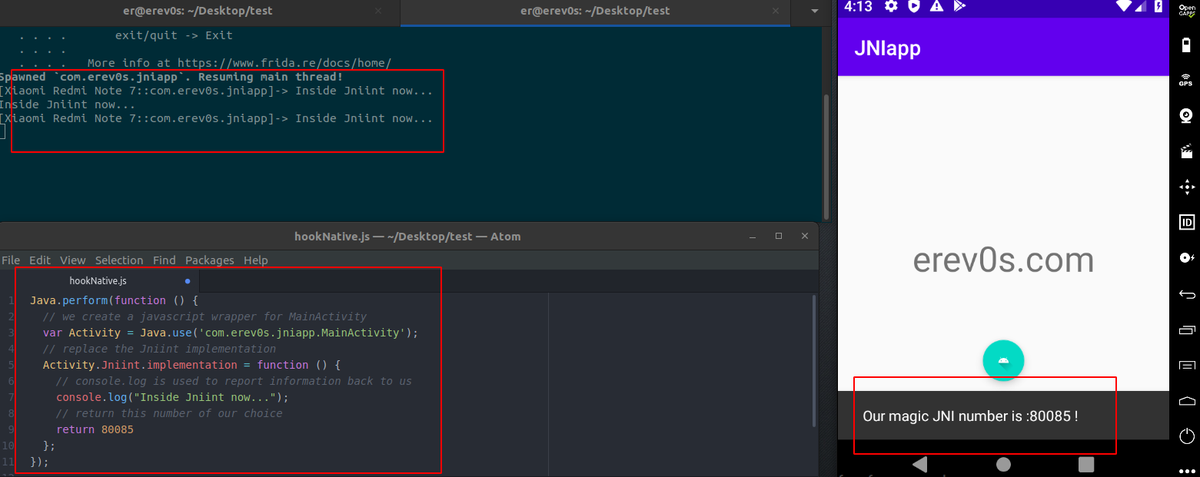Screen dimensions: 1200x477
Task: Tap the Wi-Fi signal icon in status bar
Action: coord(1123,6)
